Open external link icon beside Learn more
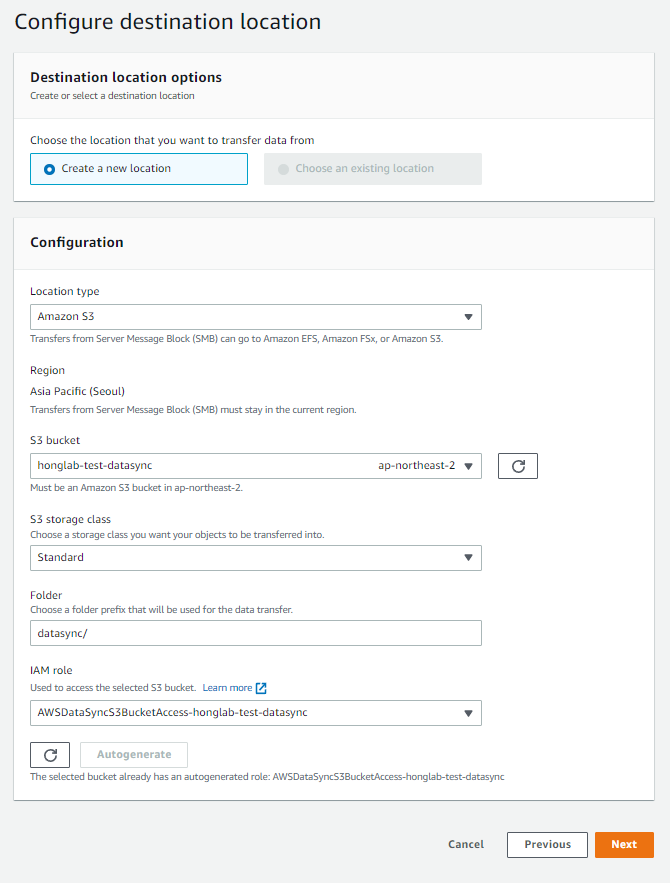This screenshot has height=883, width=670. coord(261,688)
